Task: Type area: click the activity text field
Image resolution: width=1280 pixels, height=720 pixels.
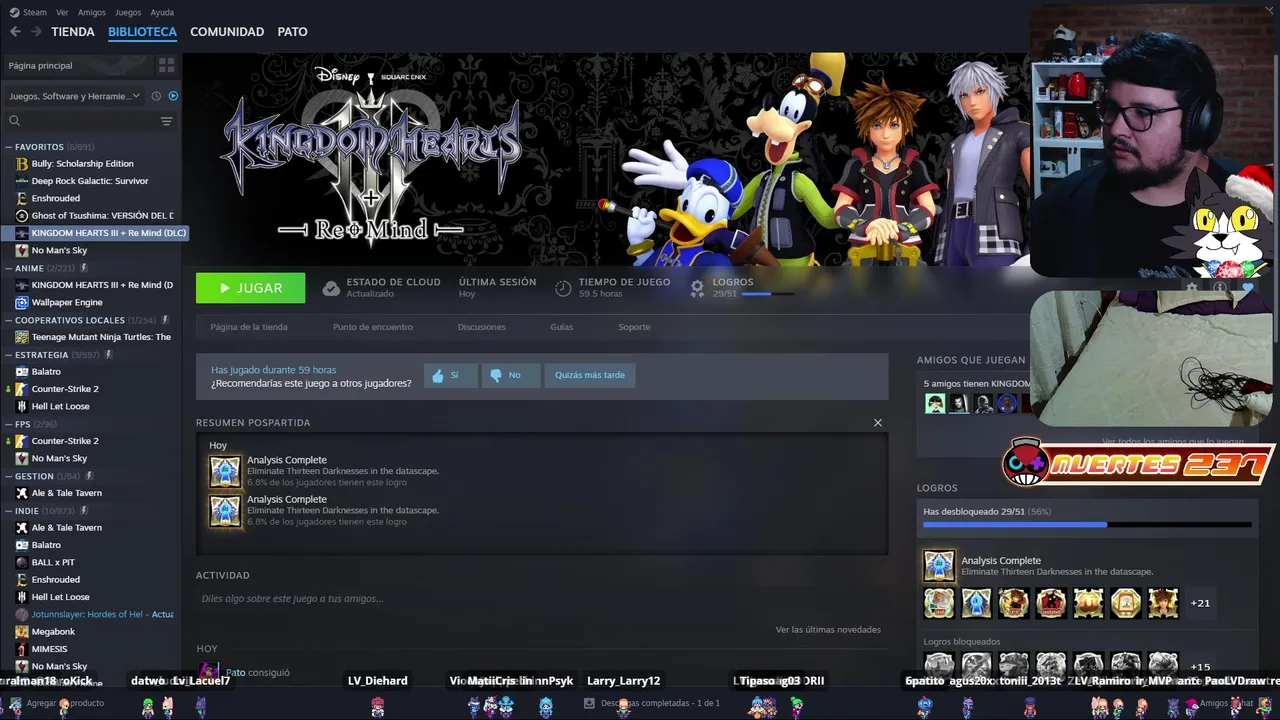Action: coord(540,599)
